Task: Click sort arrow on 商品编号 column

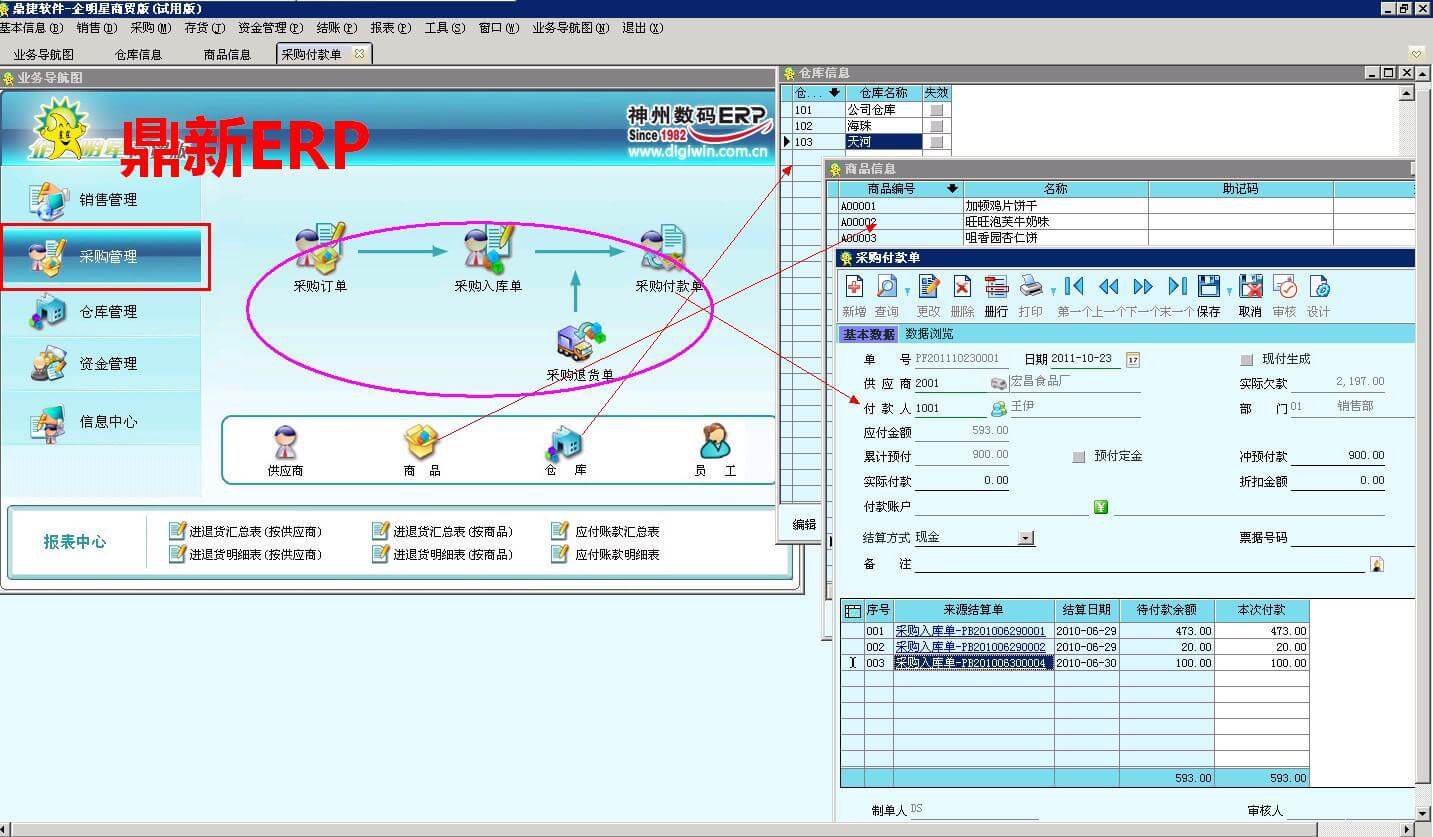Action: (952, 188)
